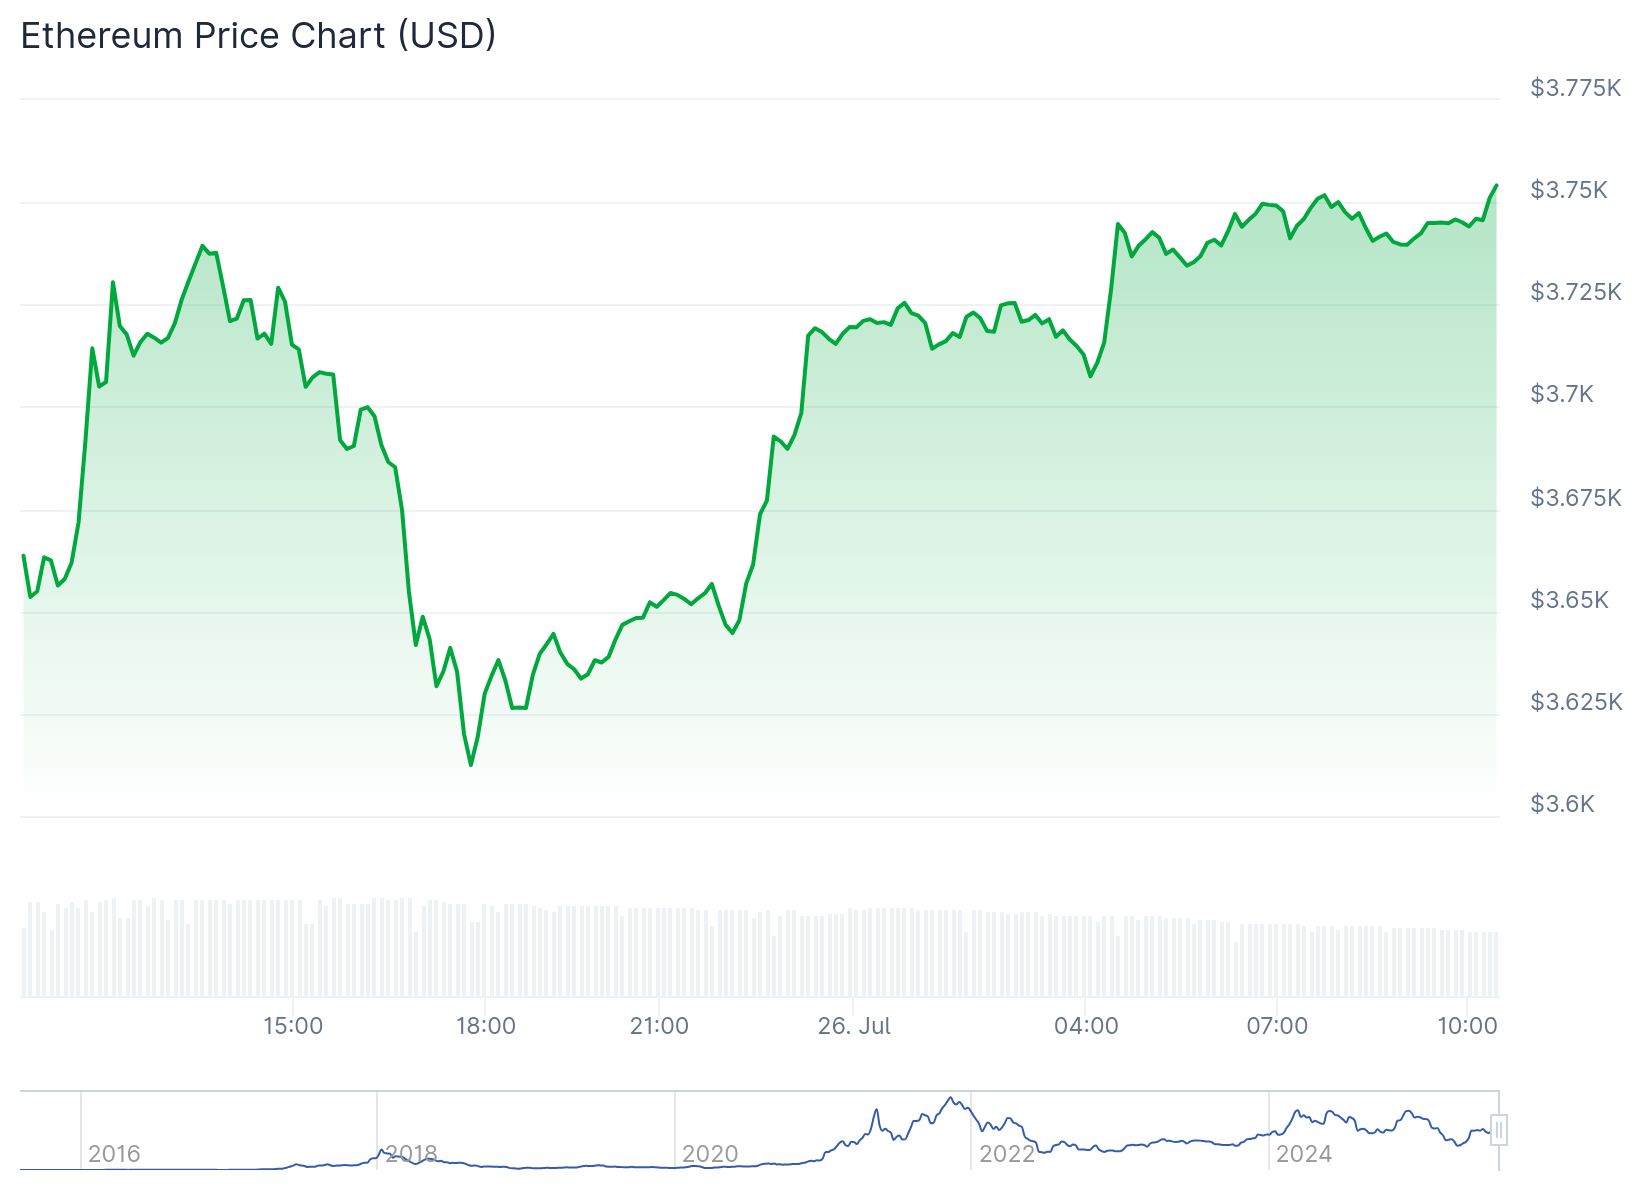Click the Ethereum Price Chart (USD) title
The height and width of the screenshot is (1200, 1644).
pyautogui.click(x=258, y=36)
